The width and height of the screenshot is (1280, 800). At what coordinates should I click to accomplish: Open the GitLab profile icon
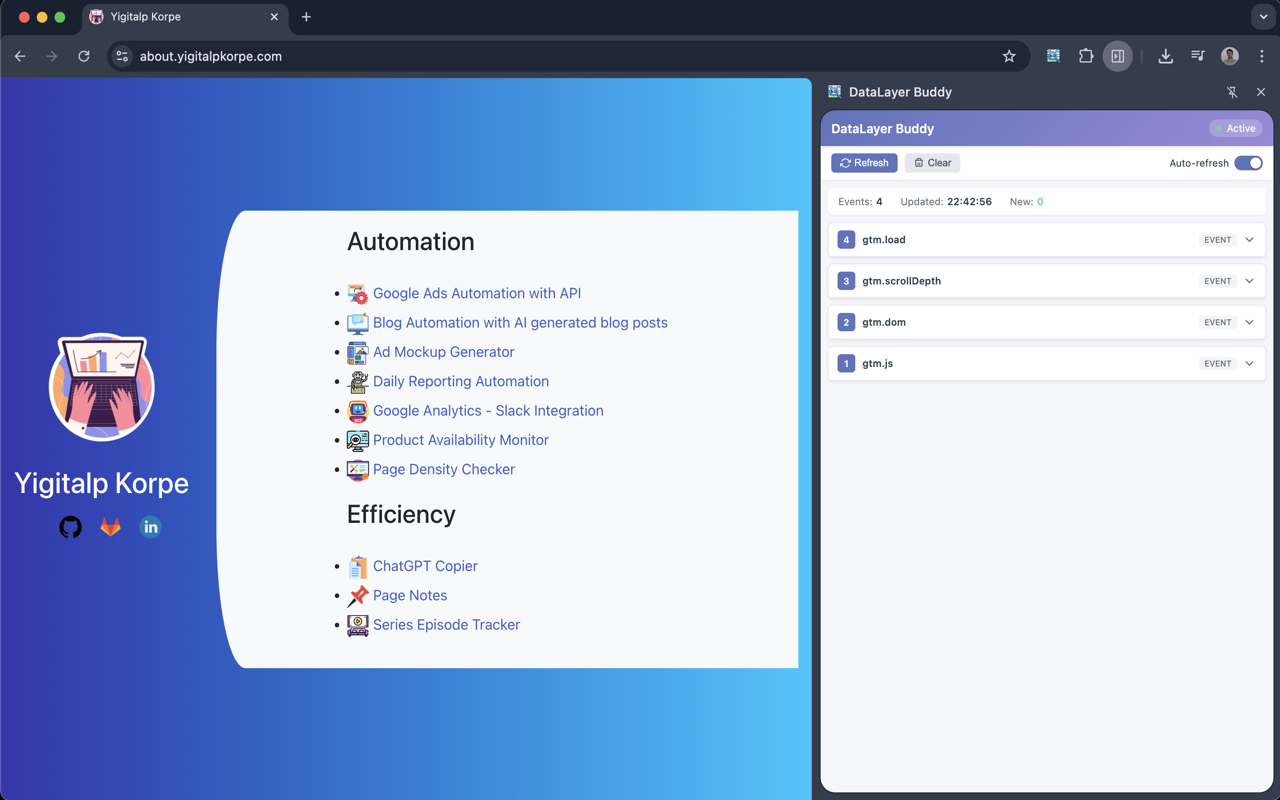click(x=110, y=527)
